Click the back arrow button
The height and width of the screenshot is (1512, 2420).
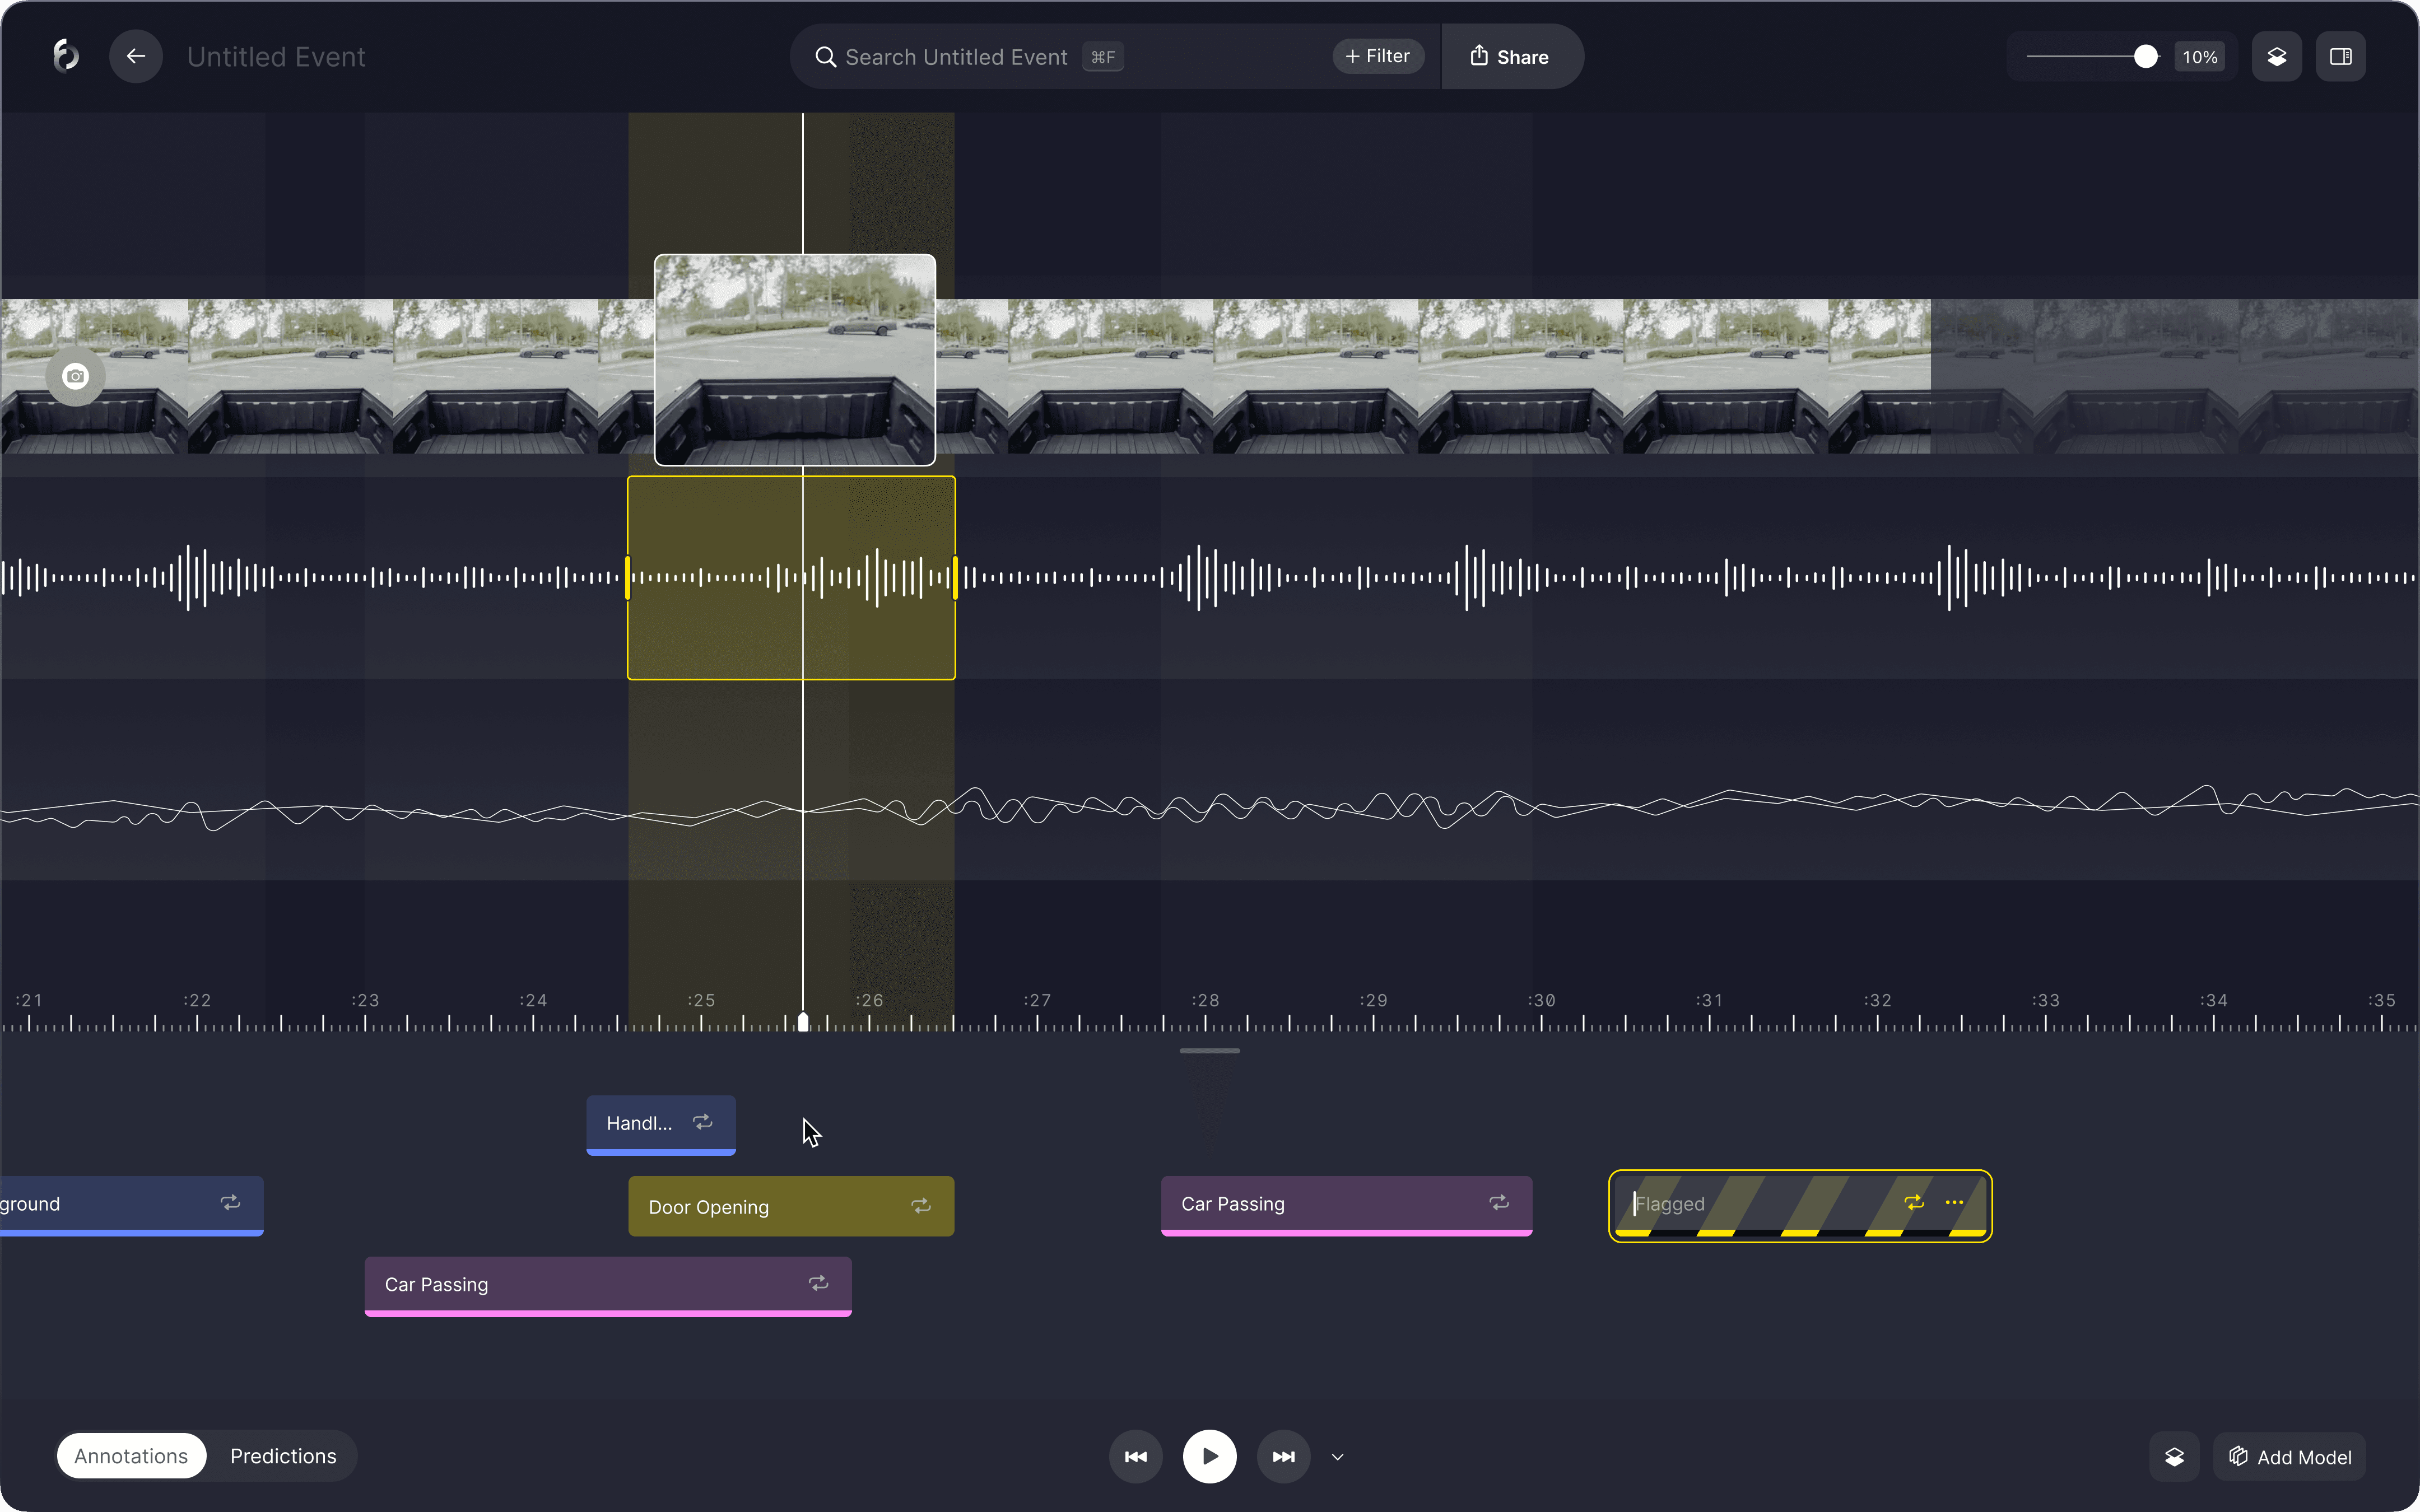[136, 57]
